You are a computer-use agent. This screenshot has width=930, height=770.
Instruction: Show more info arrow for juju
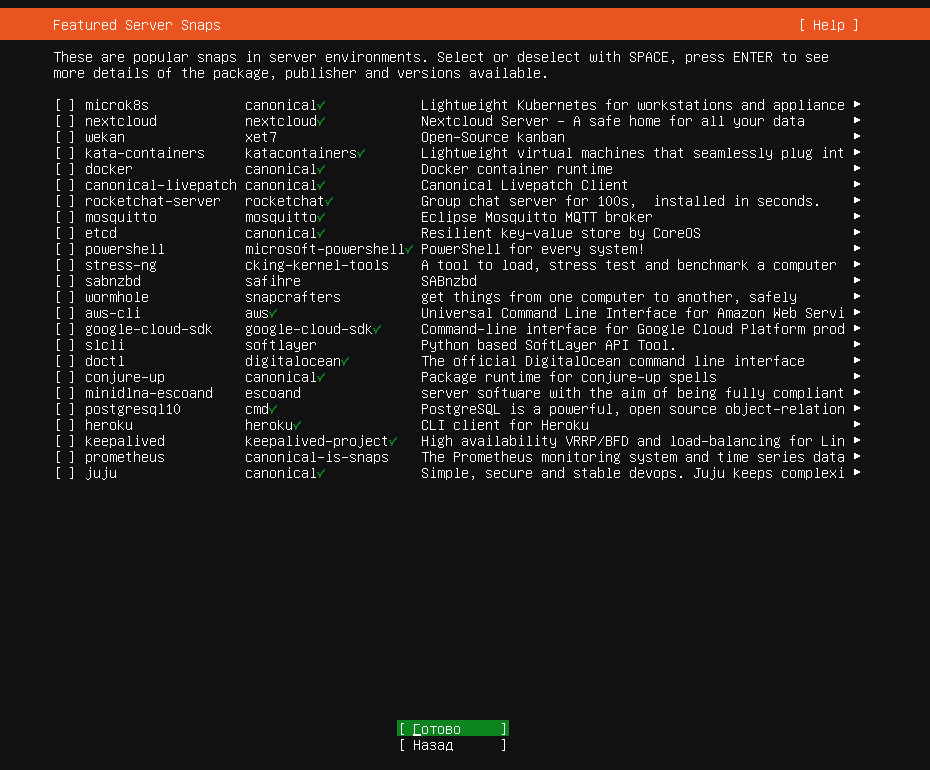tap(856, 473)
